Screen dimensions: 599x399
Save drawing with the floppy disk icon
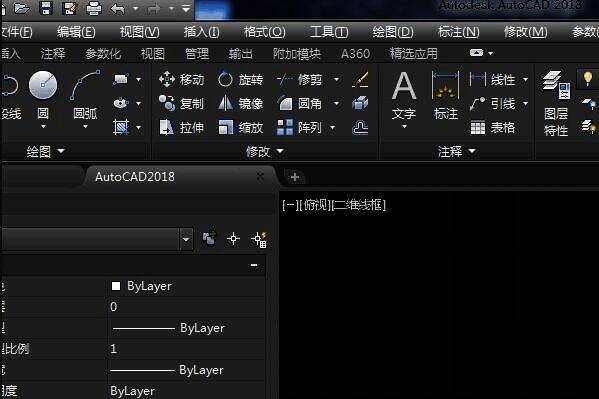[x=46, y=8]
